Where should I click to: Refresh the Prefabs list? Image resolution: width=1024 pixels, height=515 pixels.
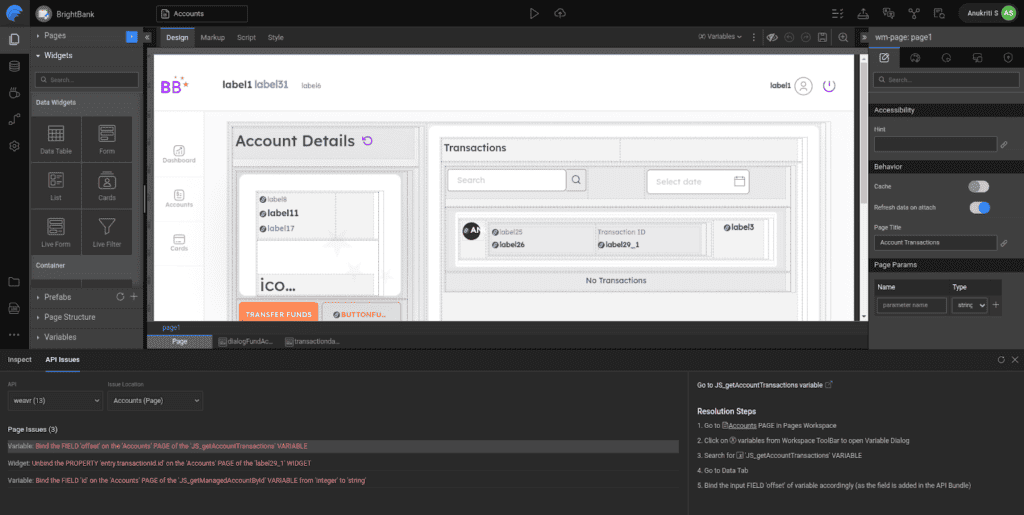pos(120,296)
